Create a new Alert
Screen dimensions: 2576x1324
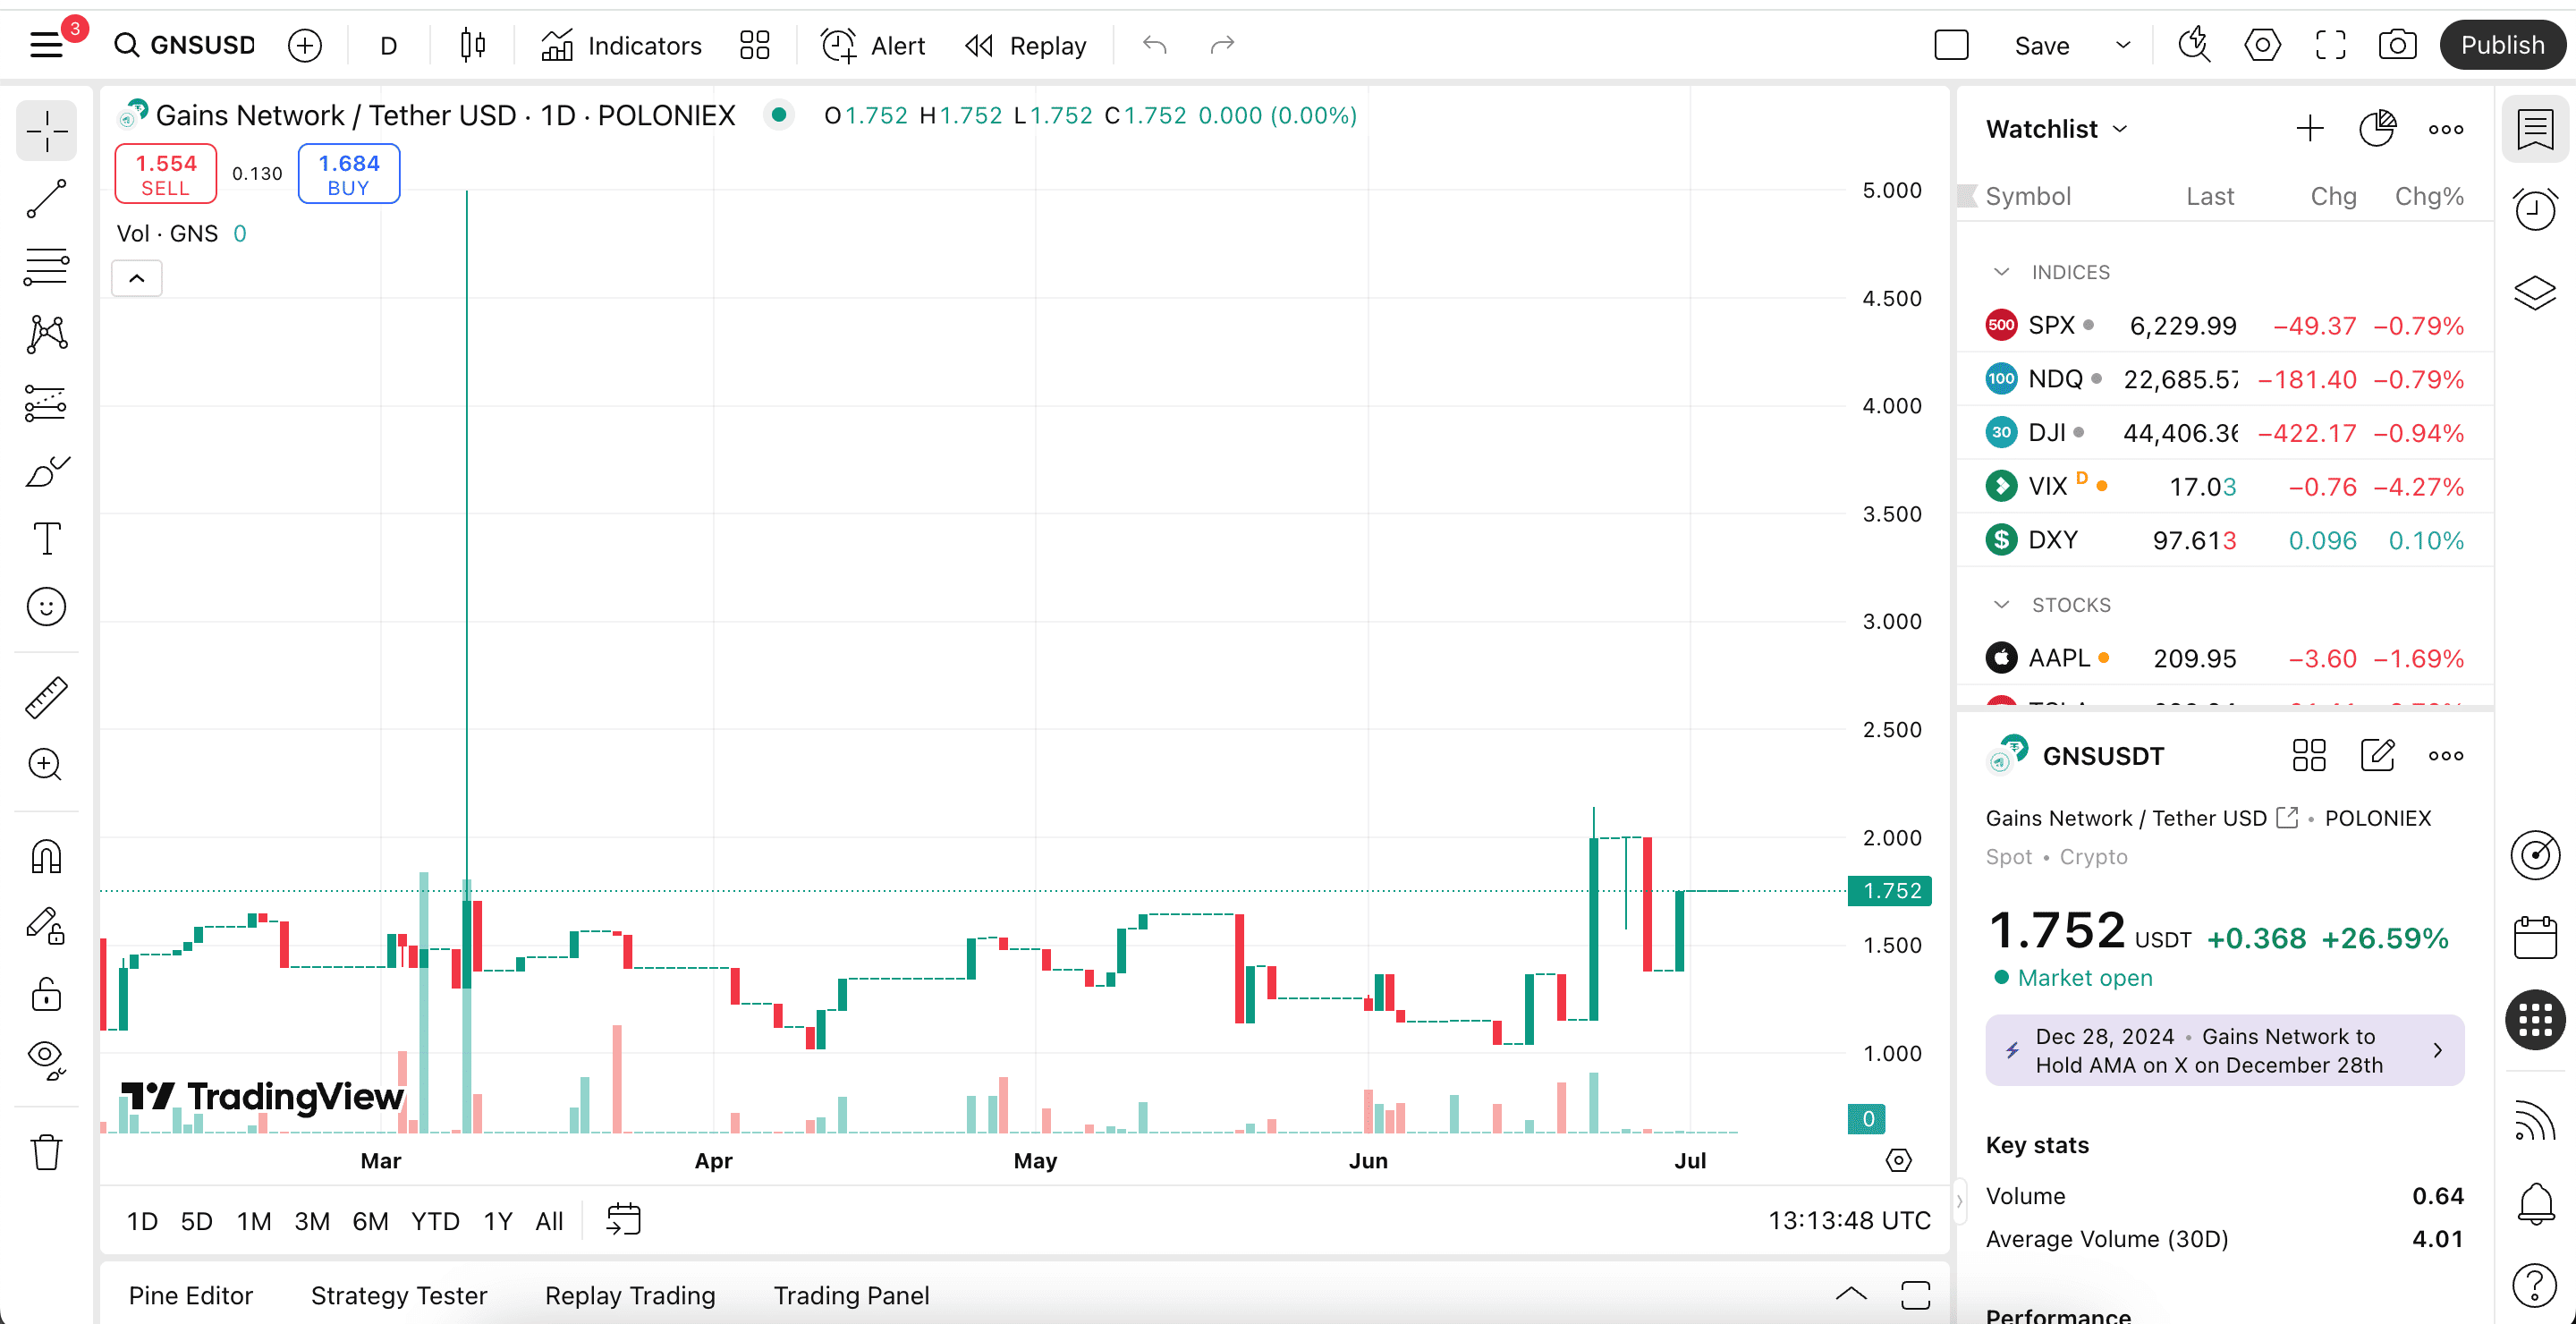tap(873, 45)
